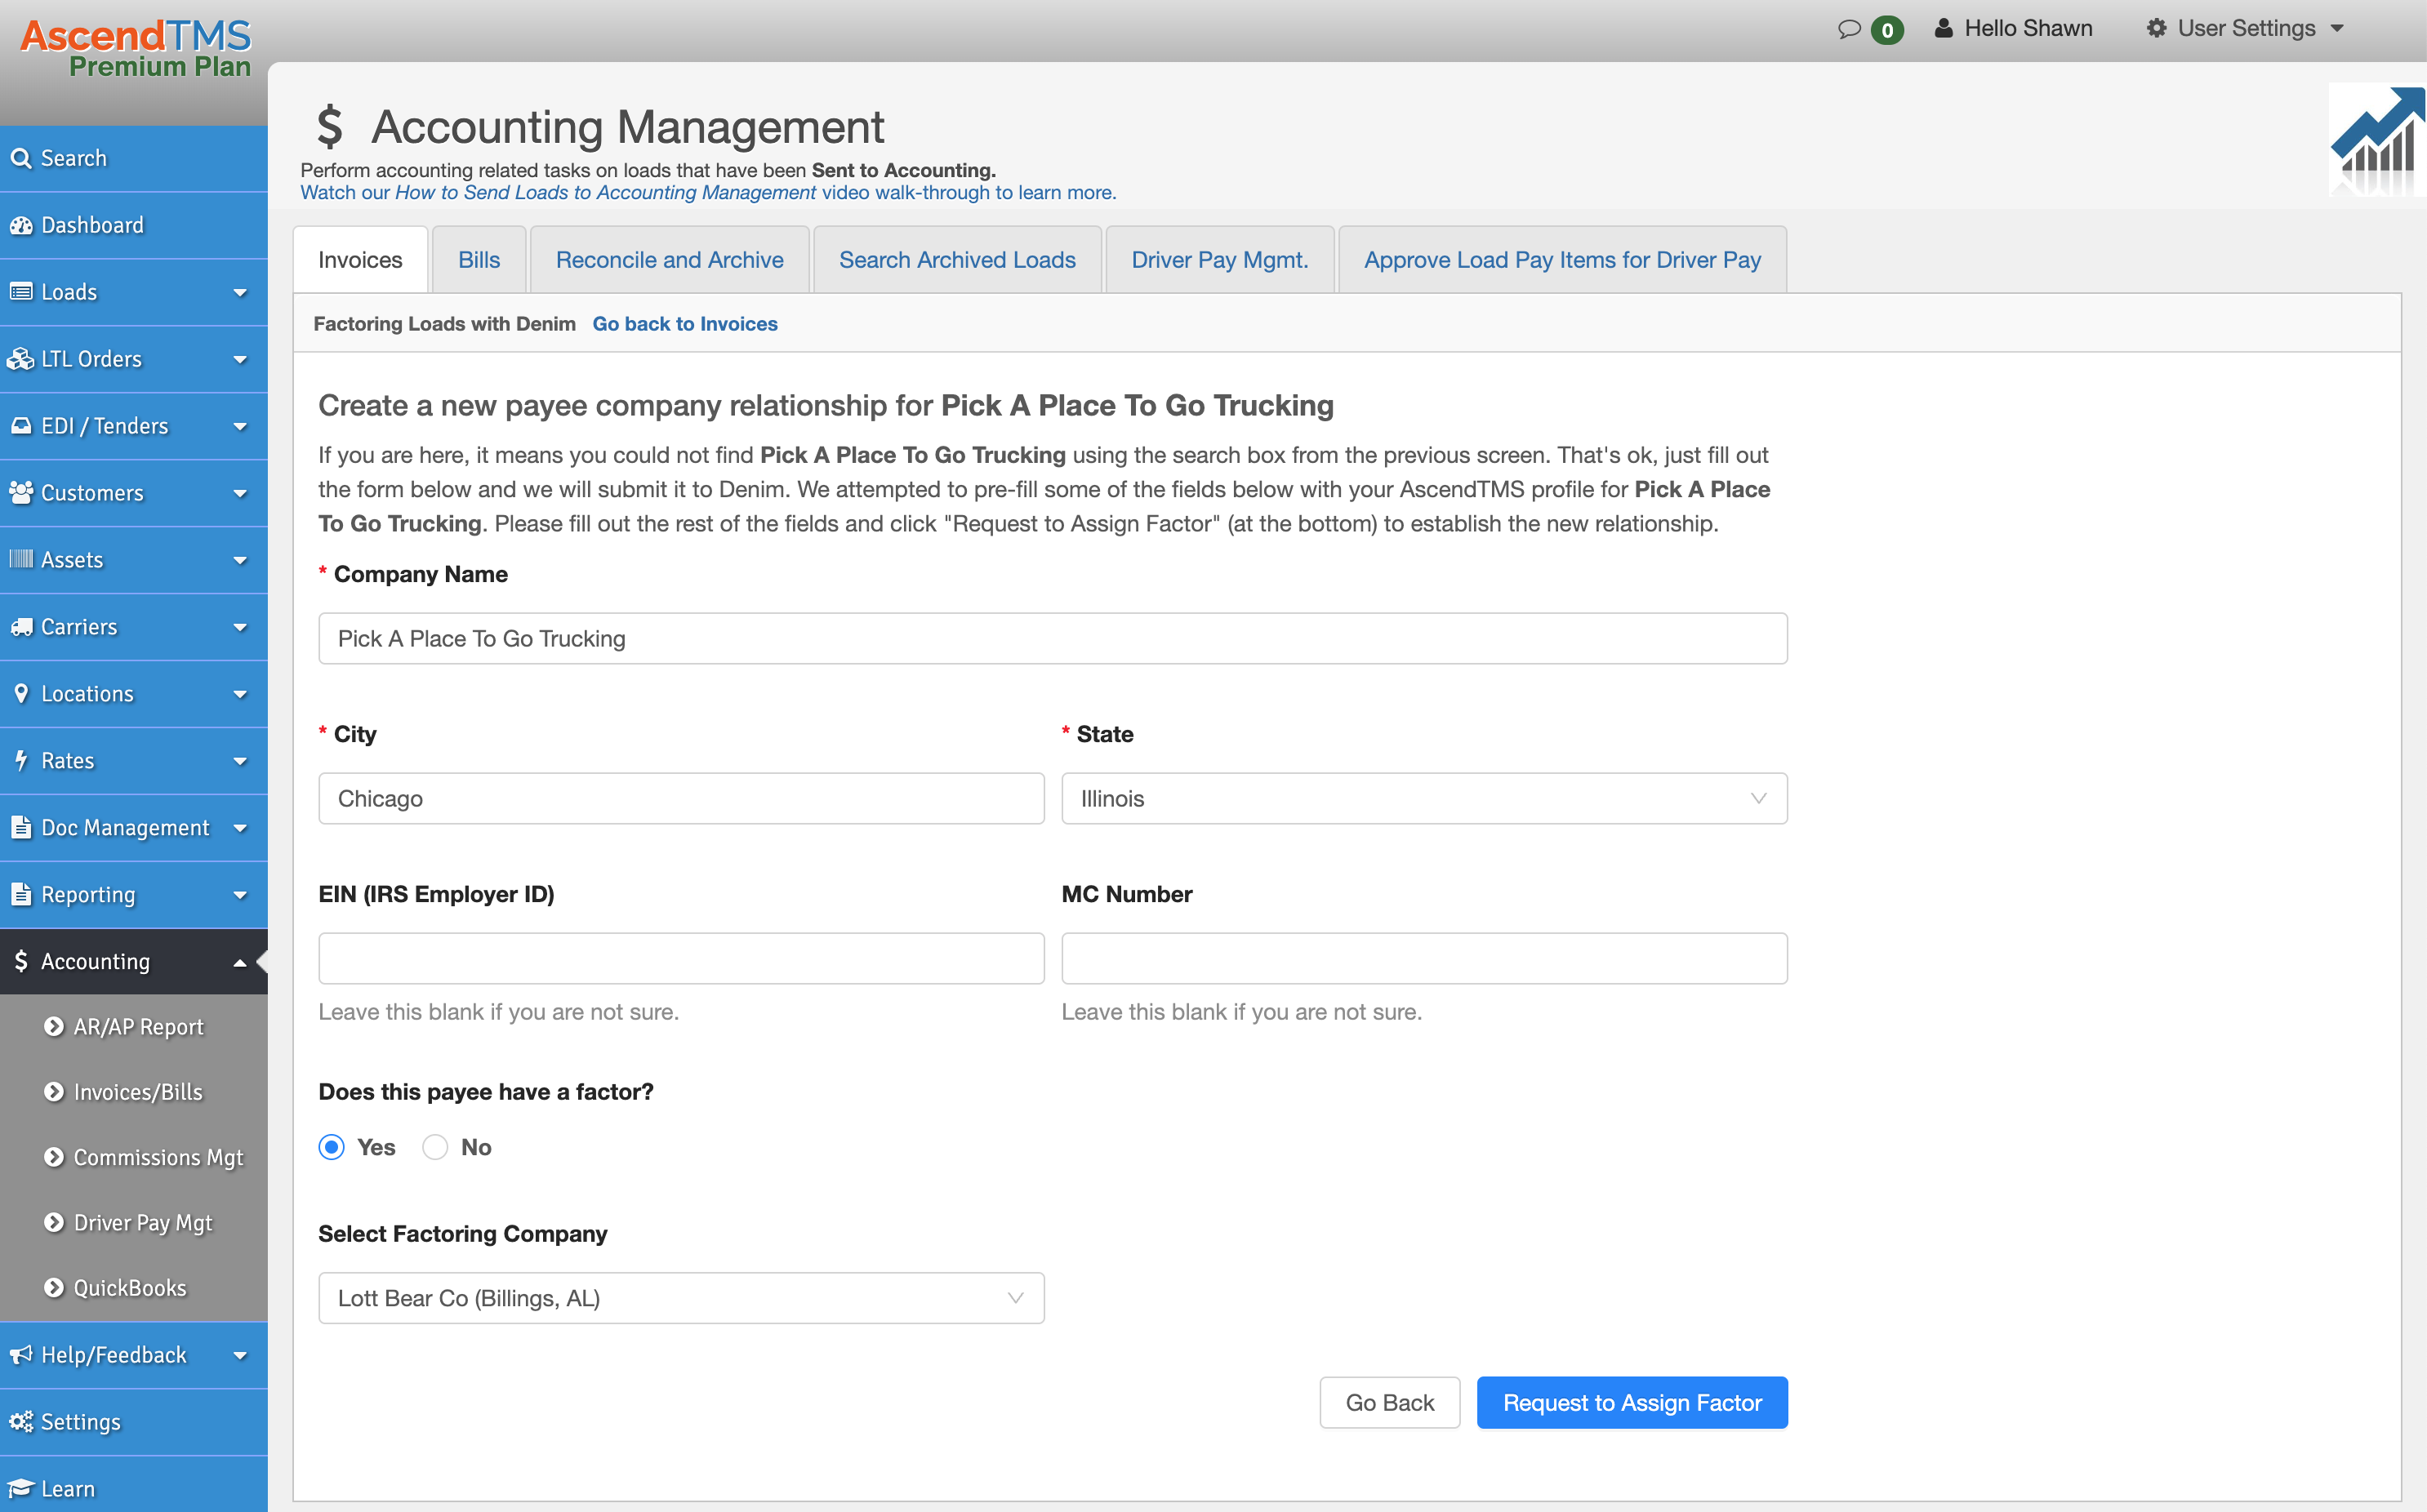The image size is (2427, 1512).
Task: Select No for payee has a factor
Action: pos(435,1147)
